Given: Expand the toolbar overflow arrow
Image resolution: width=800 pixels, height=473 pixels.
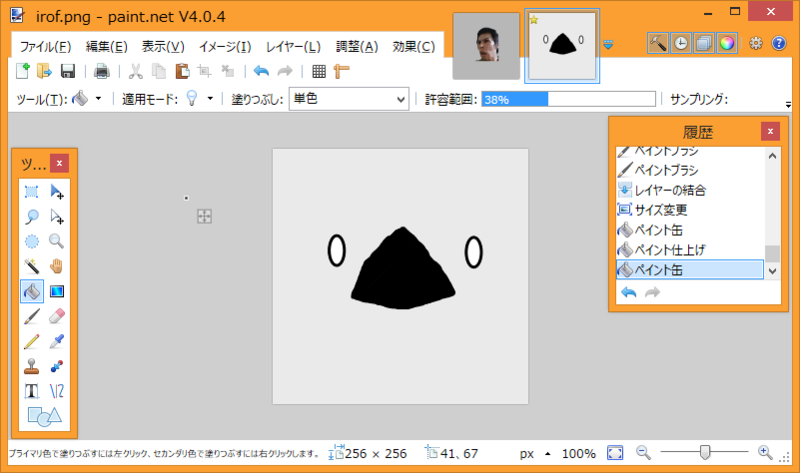Looking at the screenshot, I should click(x=788, y=105).
